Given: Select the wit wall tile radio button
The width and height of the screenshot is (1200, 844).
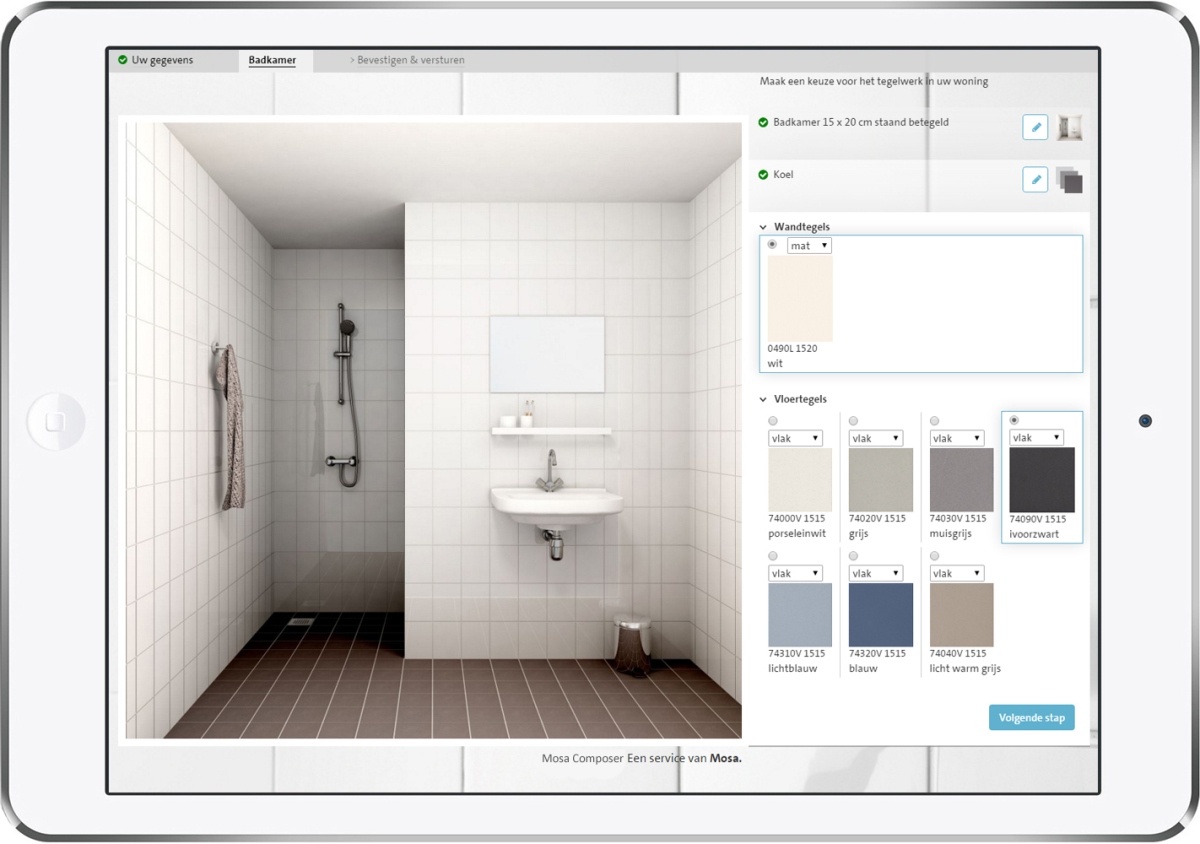Looking at the screenshot, I should 772,244.
